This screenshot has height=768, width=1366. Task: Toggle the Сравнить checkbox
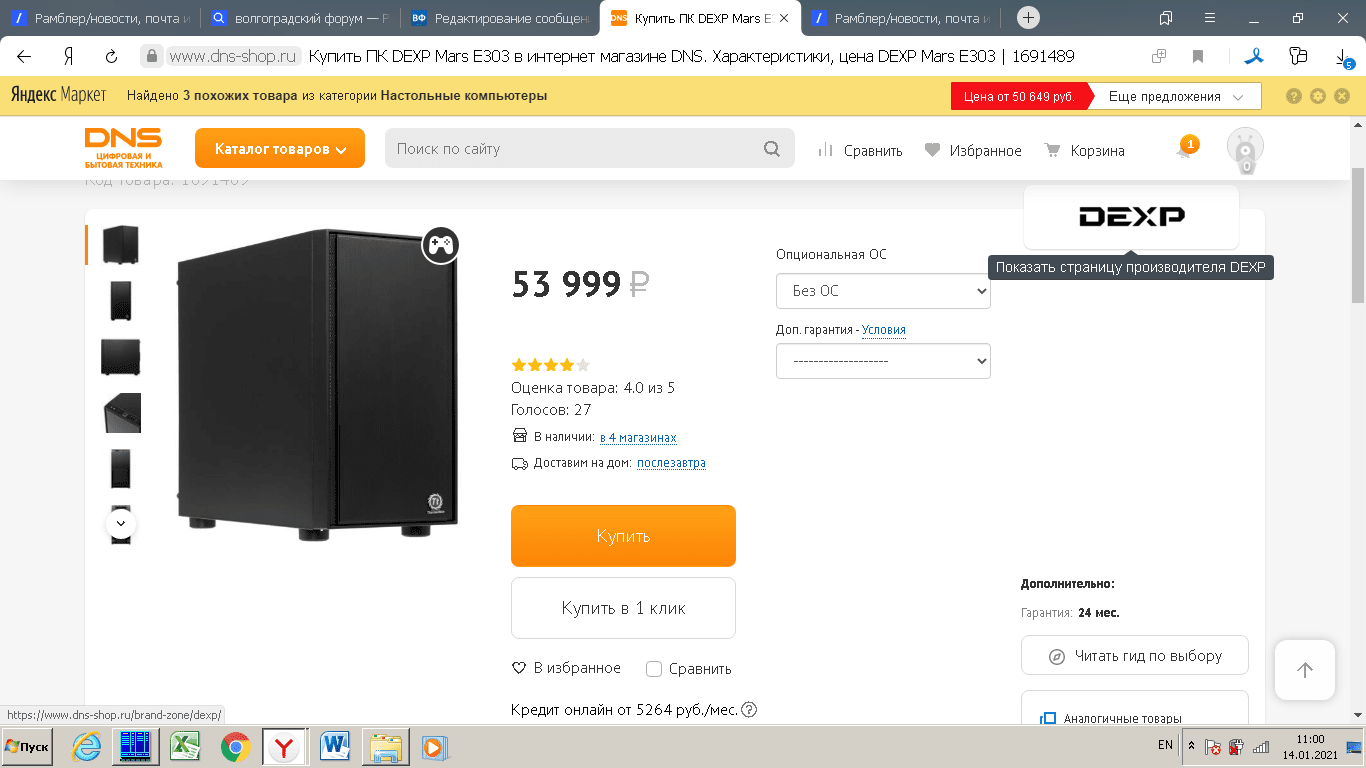[x=654, y=669]
